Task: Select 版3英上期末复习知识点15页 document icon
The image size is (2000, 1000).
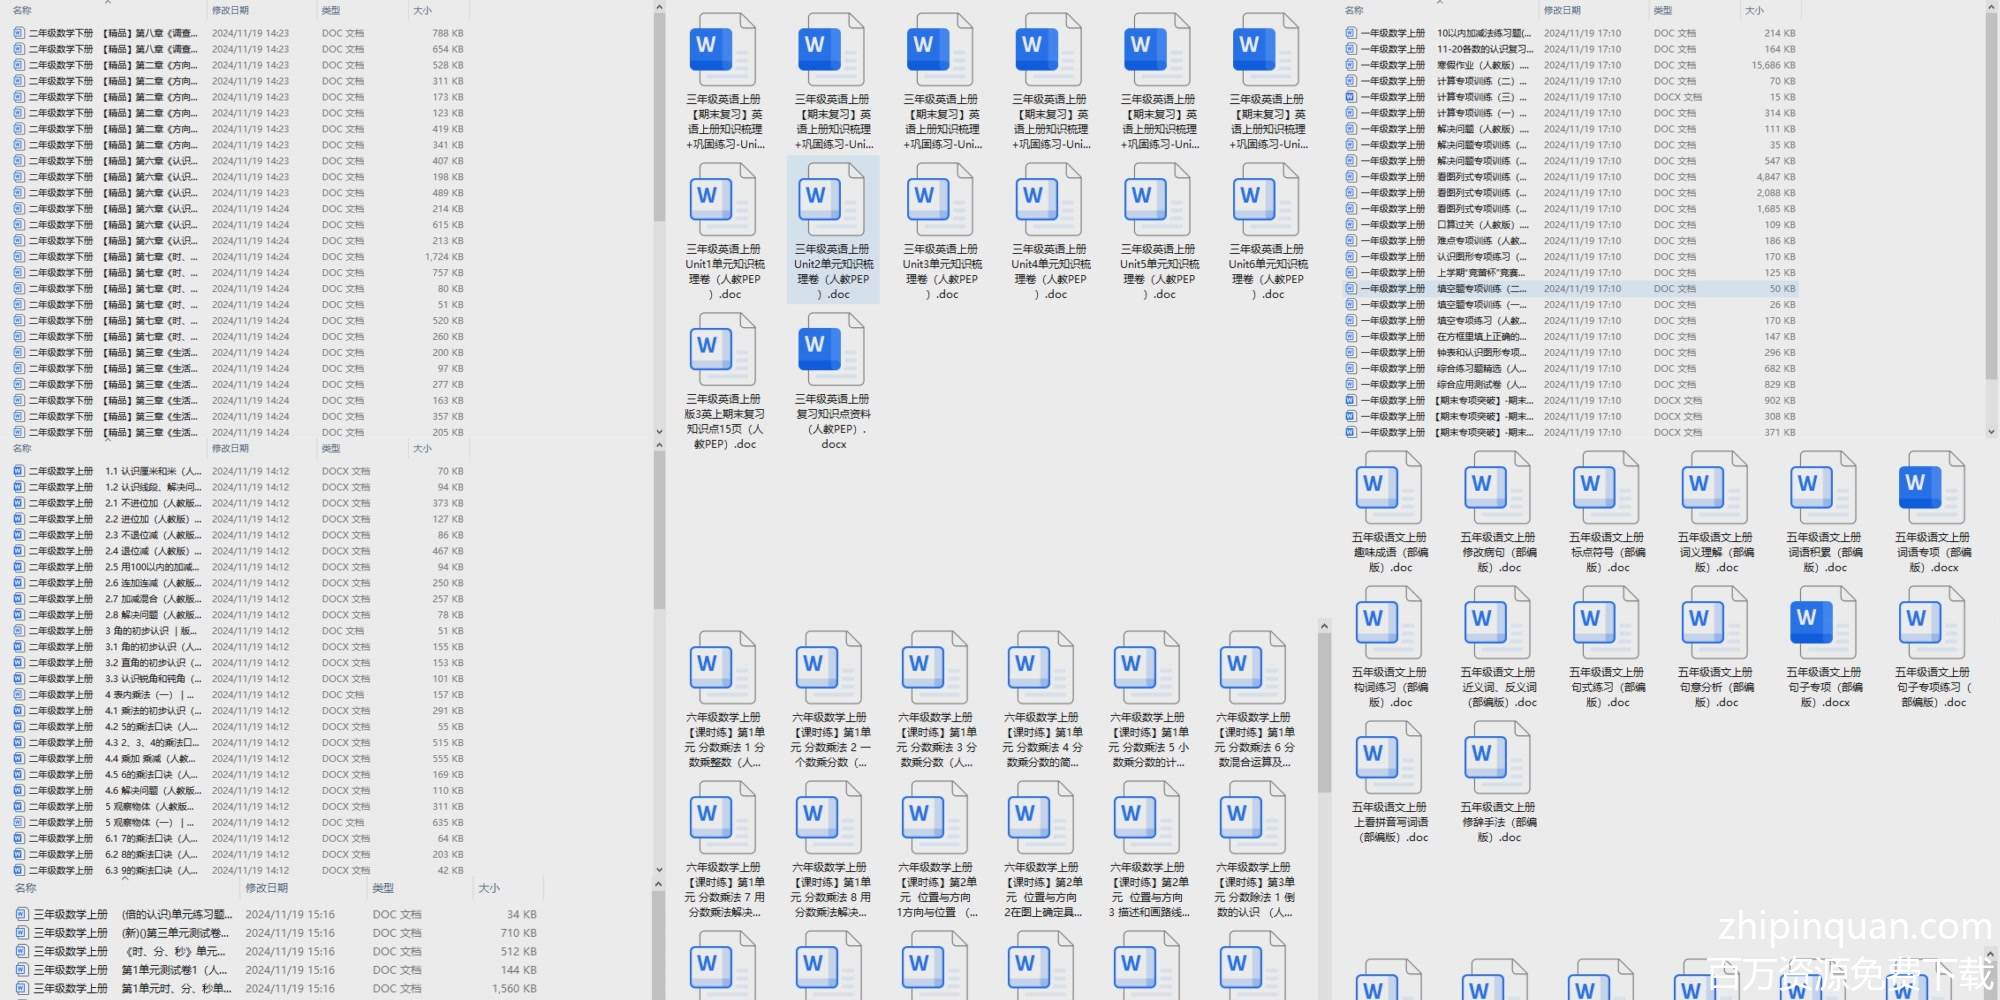Action: (723, 350)
